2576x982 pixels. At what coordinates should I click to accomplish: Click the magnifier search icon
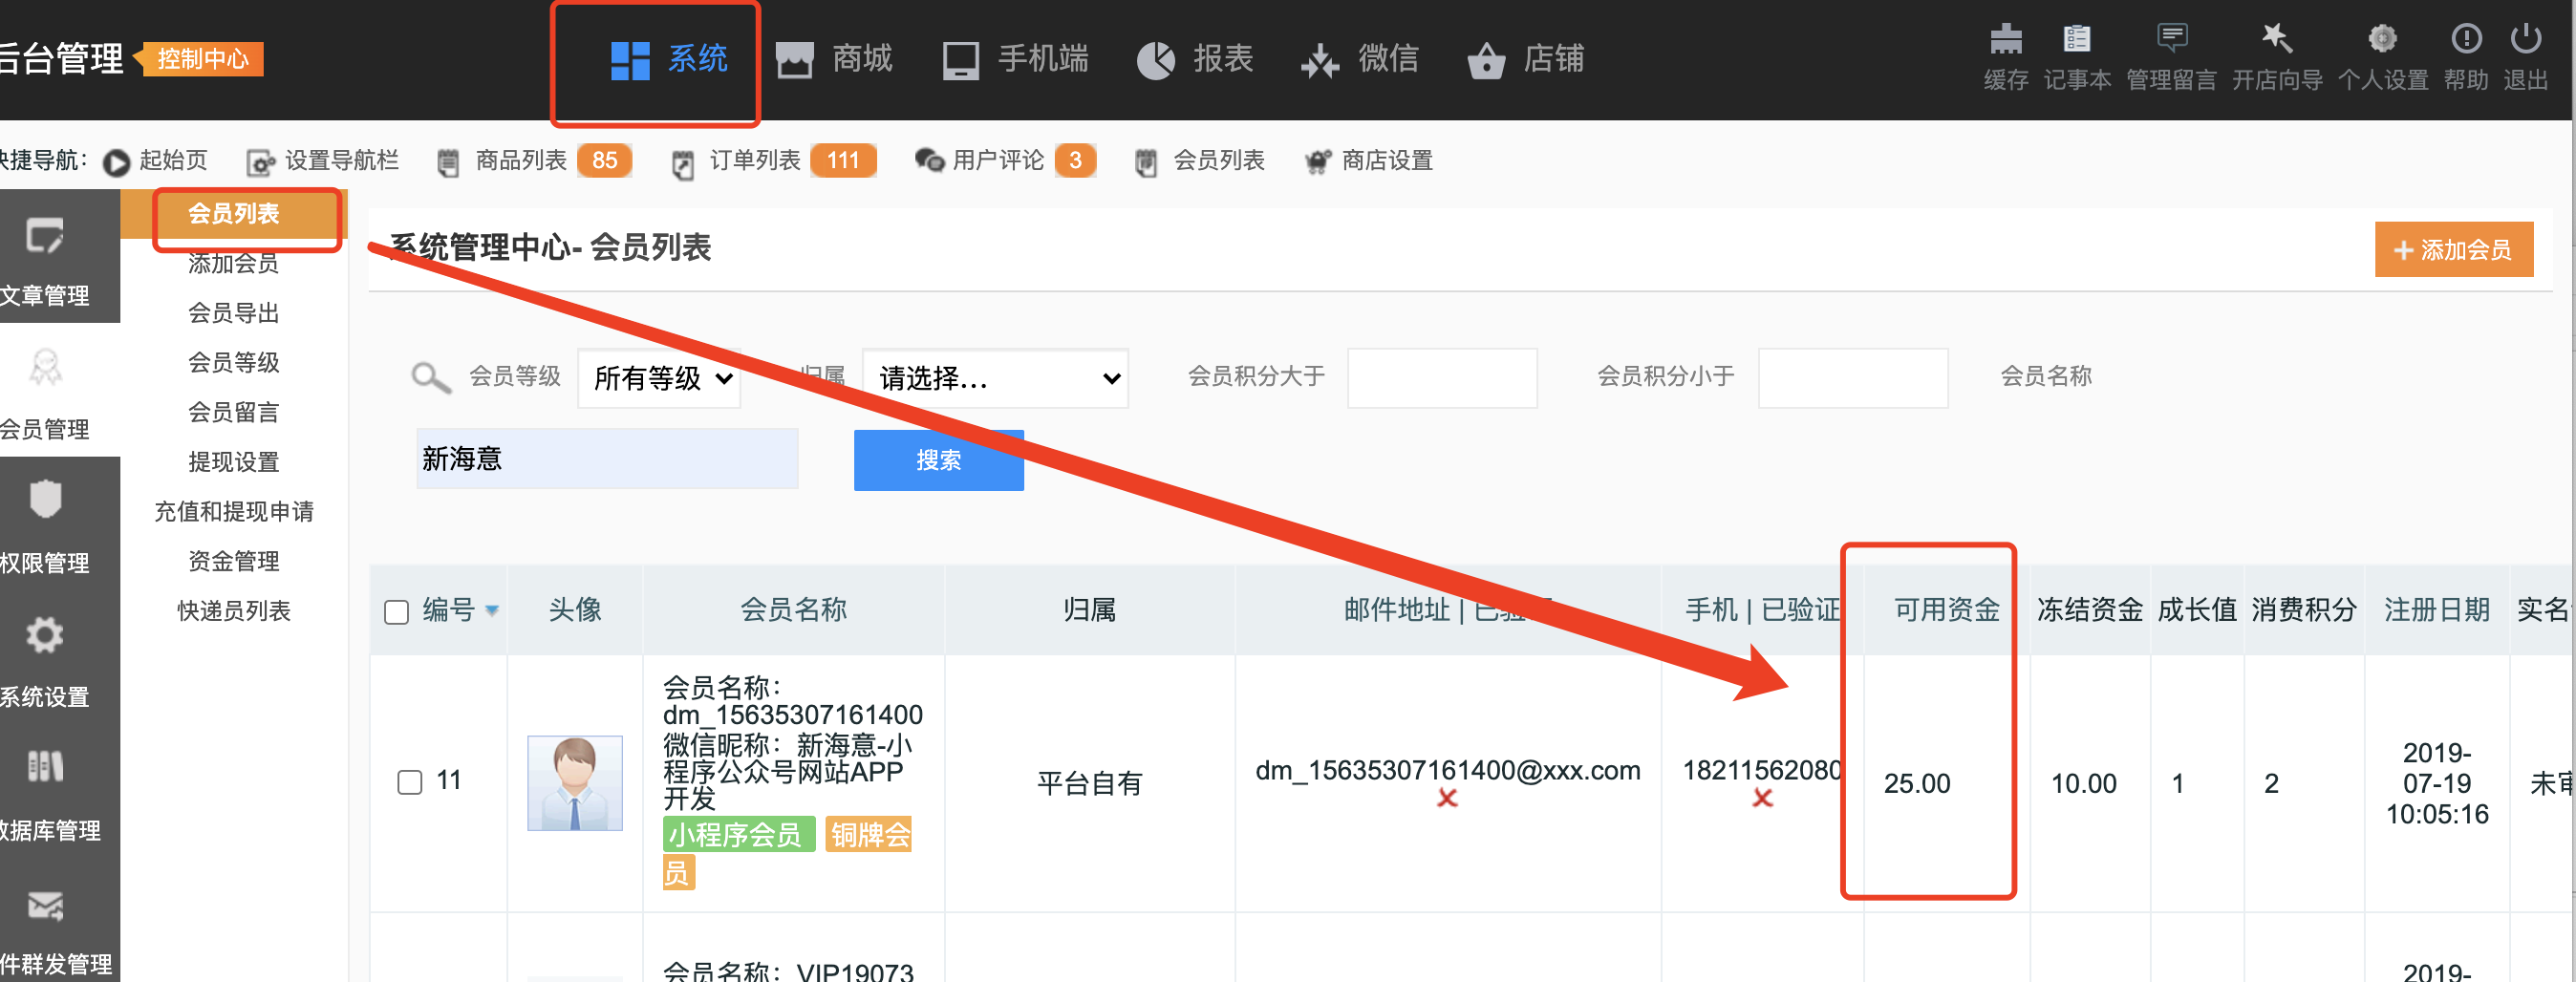tap(431, 378)
